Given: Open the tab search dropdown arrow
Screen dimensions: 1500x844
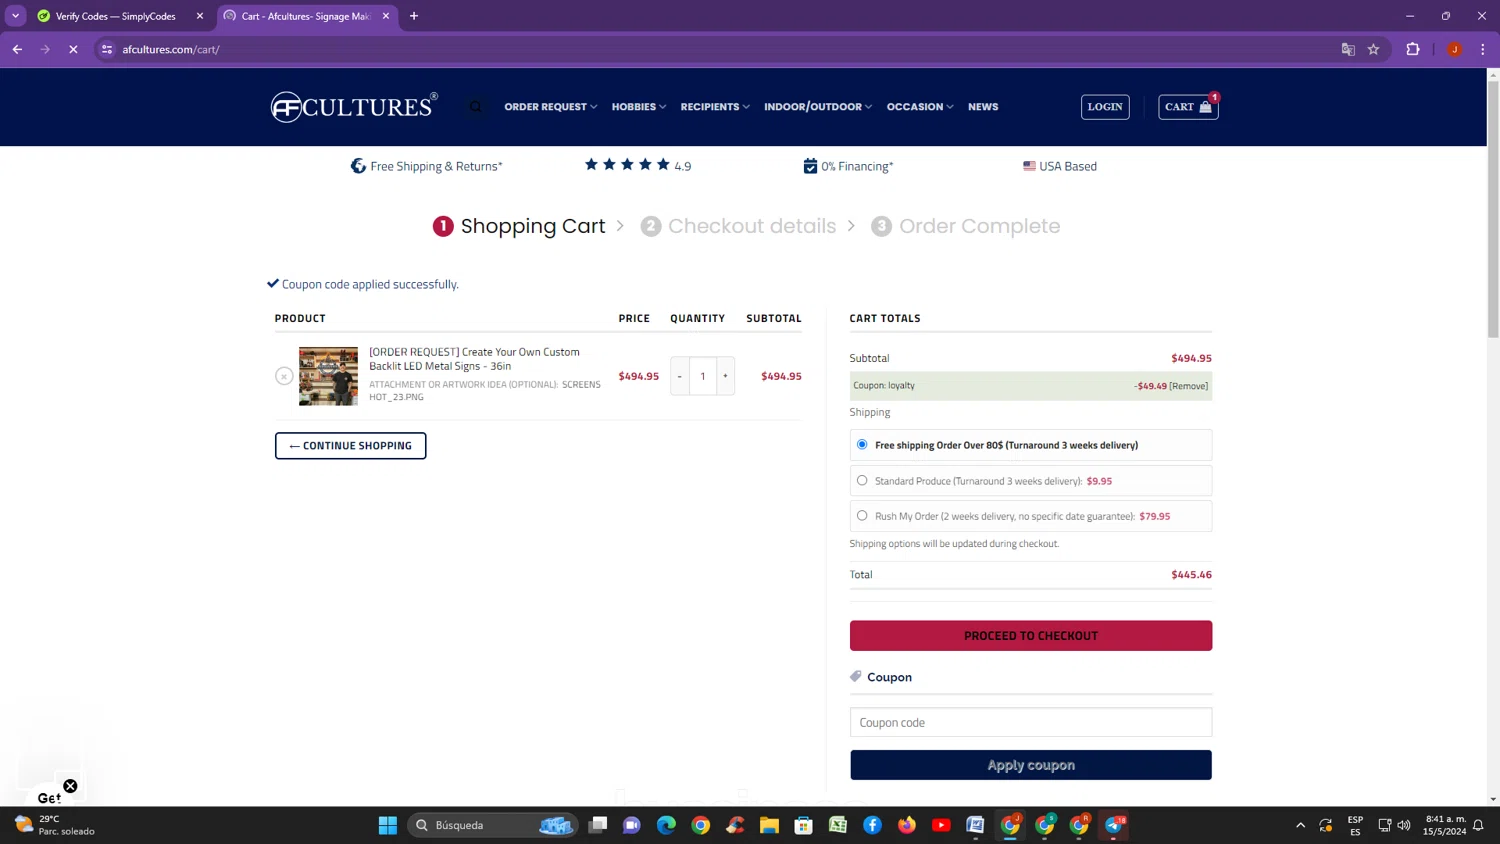Looking at the screenshot, I should pyautogui.click(x=15, y=16).
